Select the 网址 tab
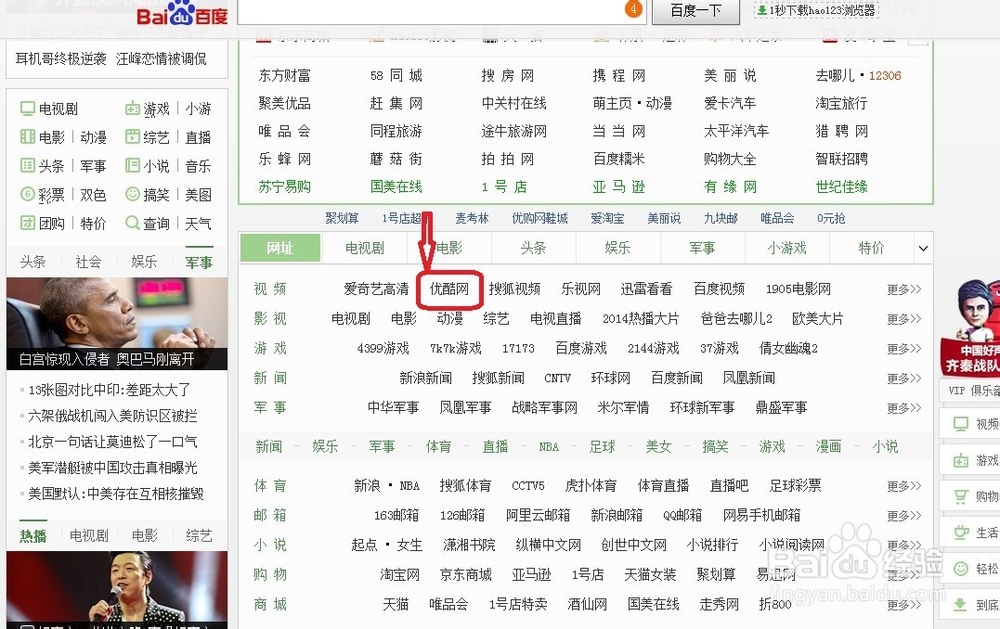Viewport: 1000px width, 629px height. [x=280, y=248]
